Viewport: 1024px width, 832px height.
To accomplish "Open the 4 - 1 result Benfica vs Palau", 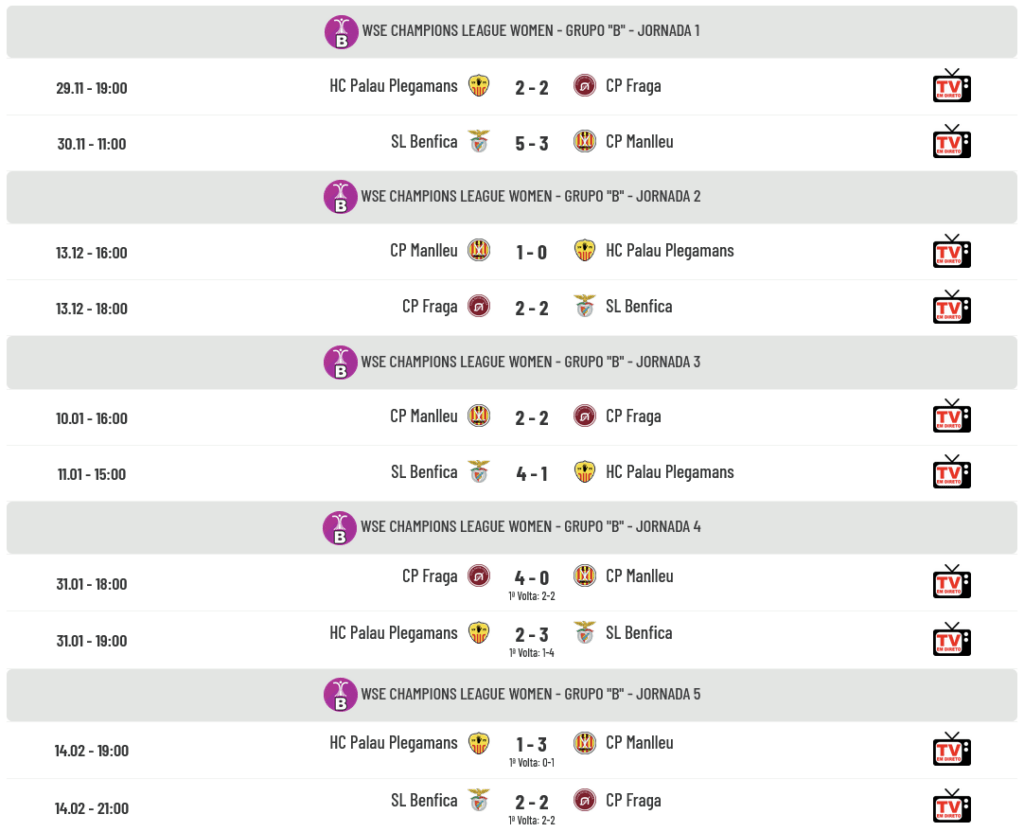I will (x=532, y=473).
